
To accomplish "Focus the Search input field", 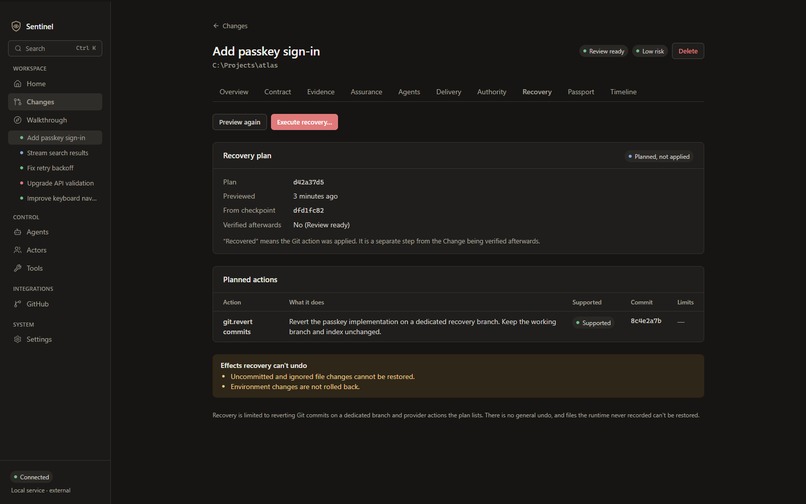I will tap(55, 48).
